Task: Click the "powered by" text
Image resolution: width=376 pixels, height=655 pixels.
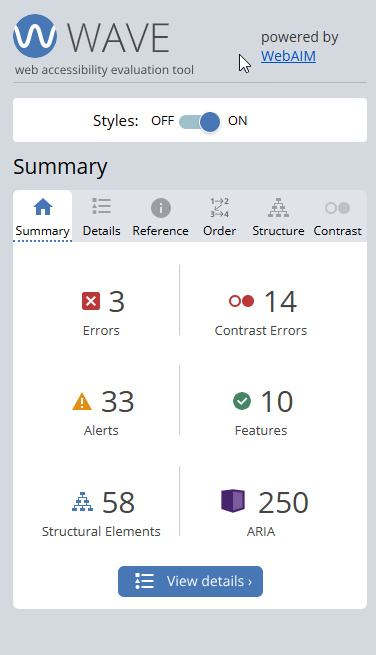Action: [x=300, y=38]
